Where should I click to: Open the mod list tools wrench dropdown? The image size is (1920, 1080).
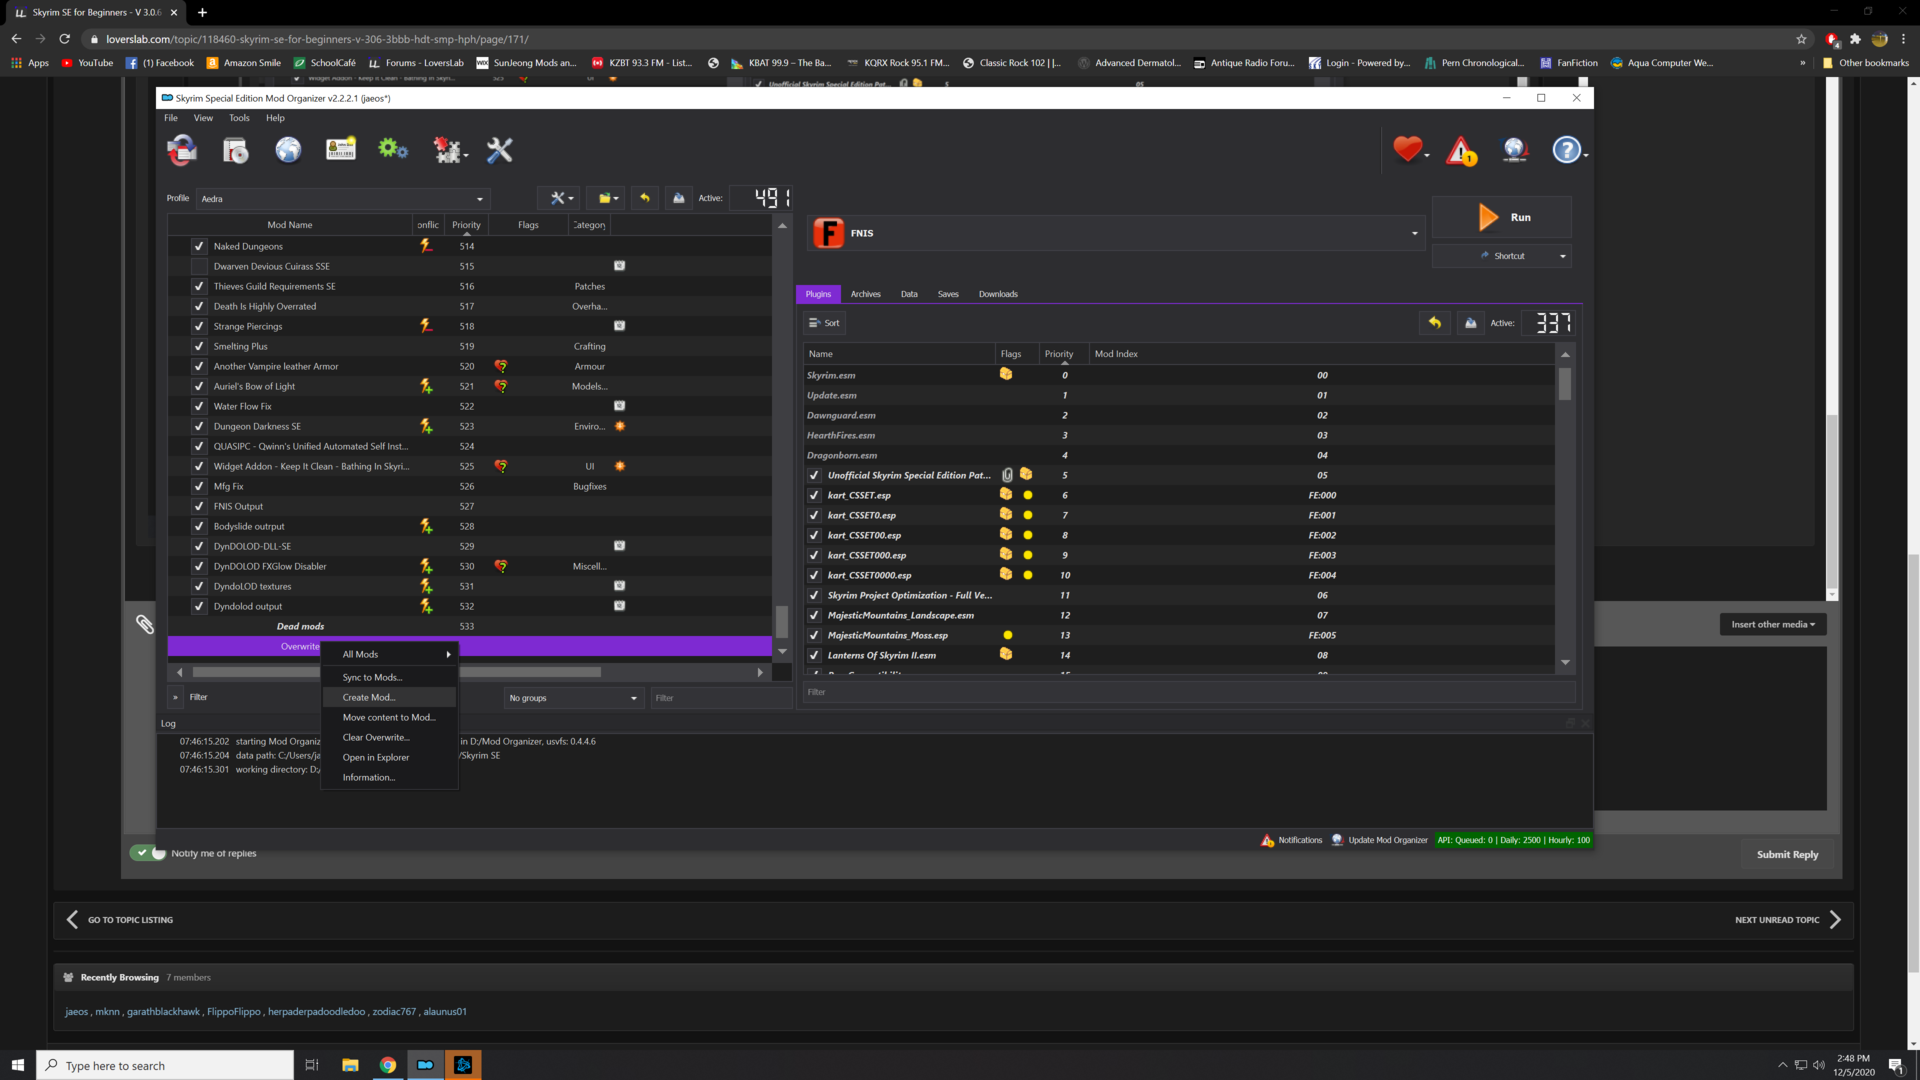coord(560,198)
